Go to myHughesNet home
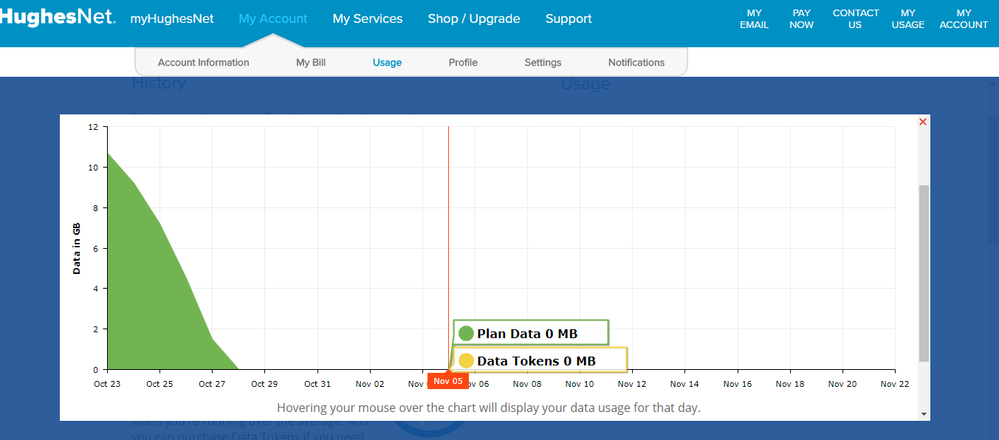This screenshot has height=440, width=999. tap(172, 19)
